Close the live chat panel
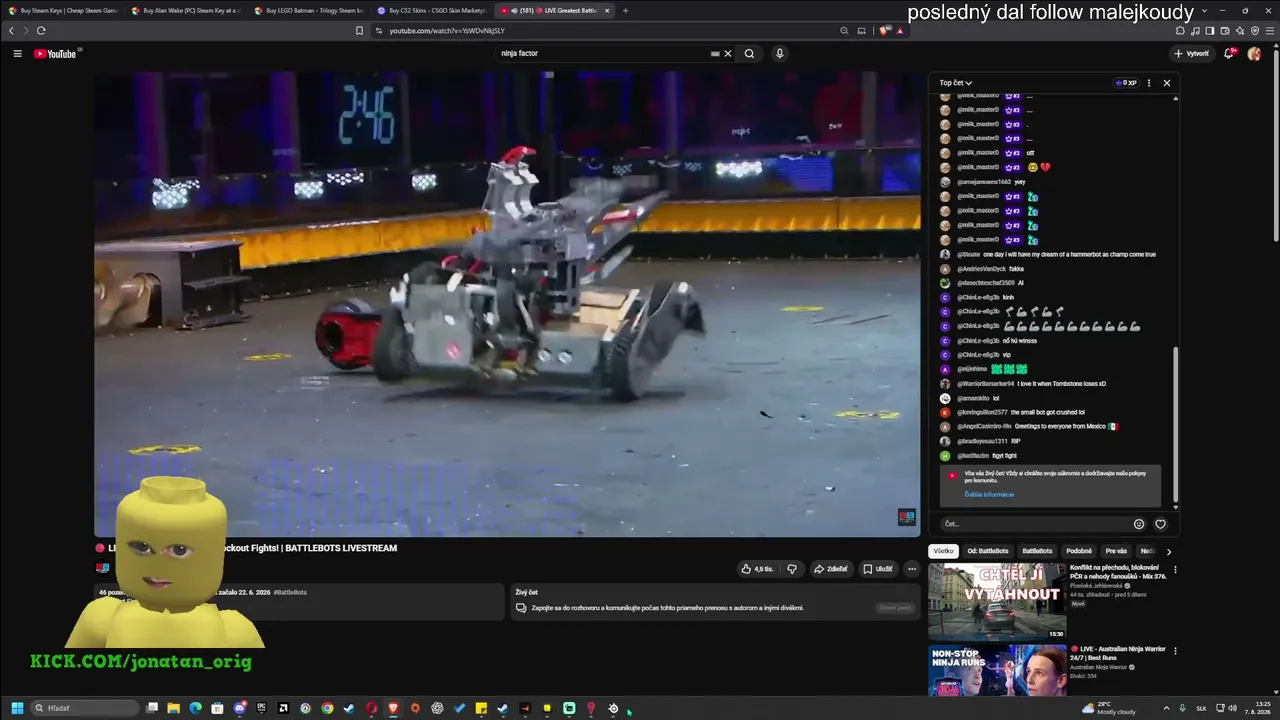1280x720 pixels. (x=1166, y=83)
